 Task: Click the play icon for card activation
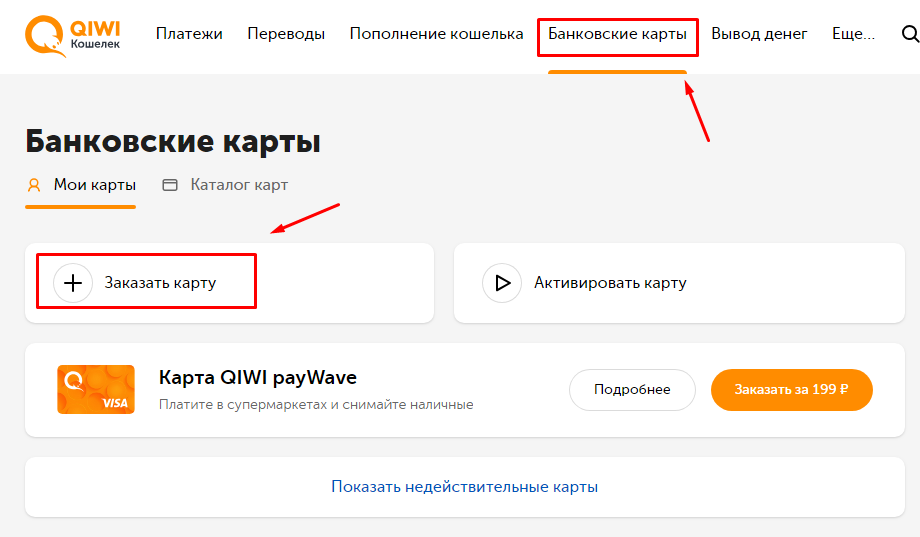click(502, 283)
